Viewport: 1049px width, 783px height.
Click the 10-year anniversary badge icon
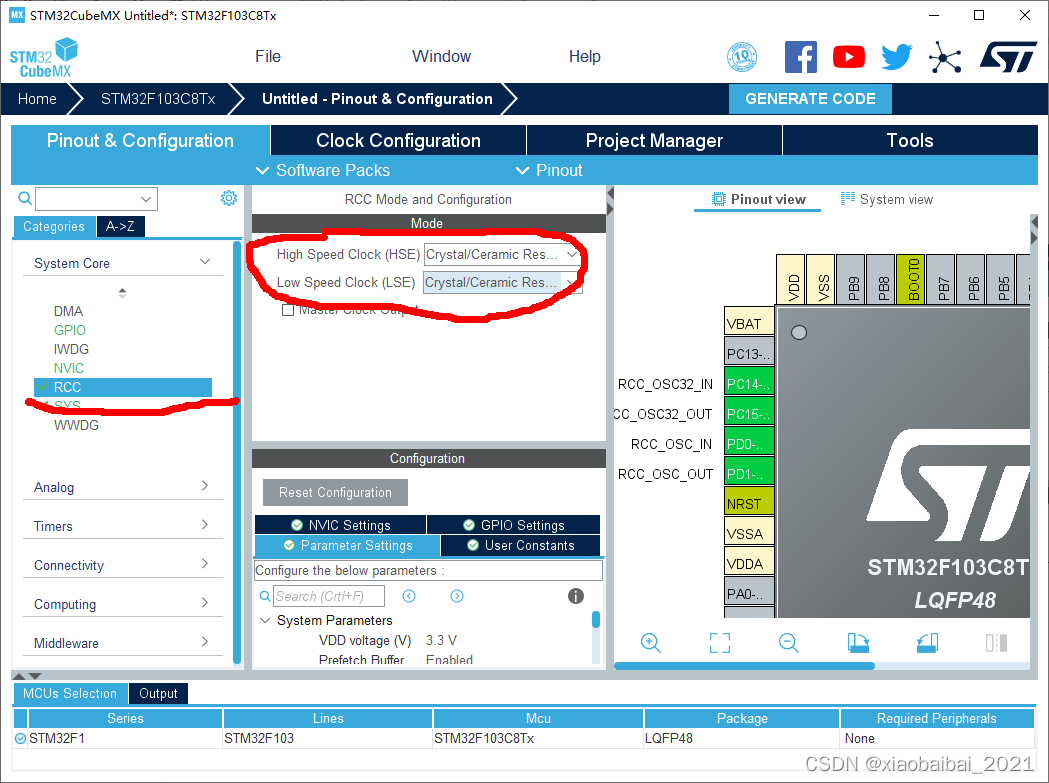point(742,58)
